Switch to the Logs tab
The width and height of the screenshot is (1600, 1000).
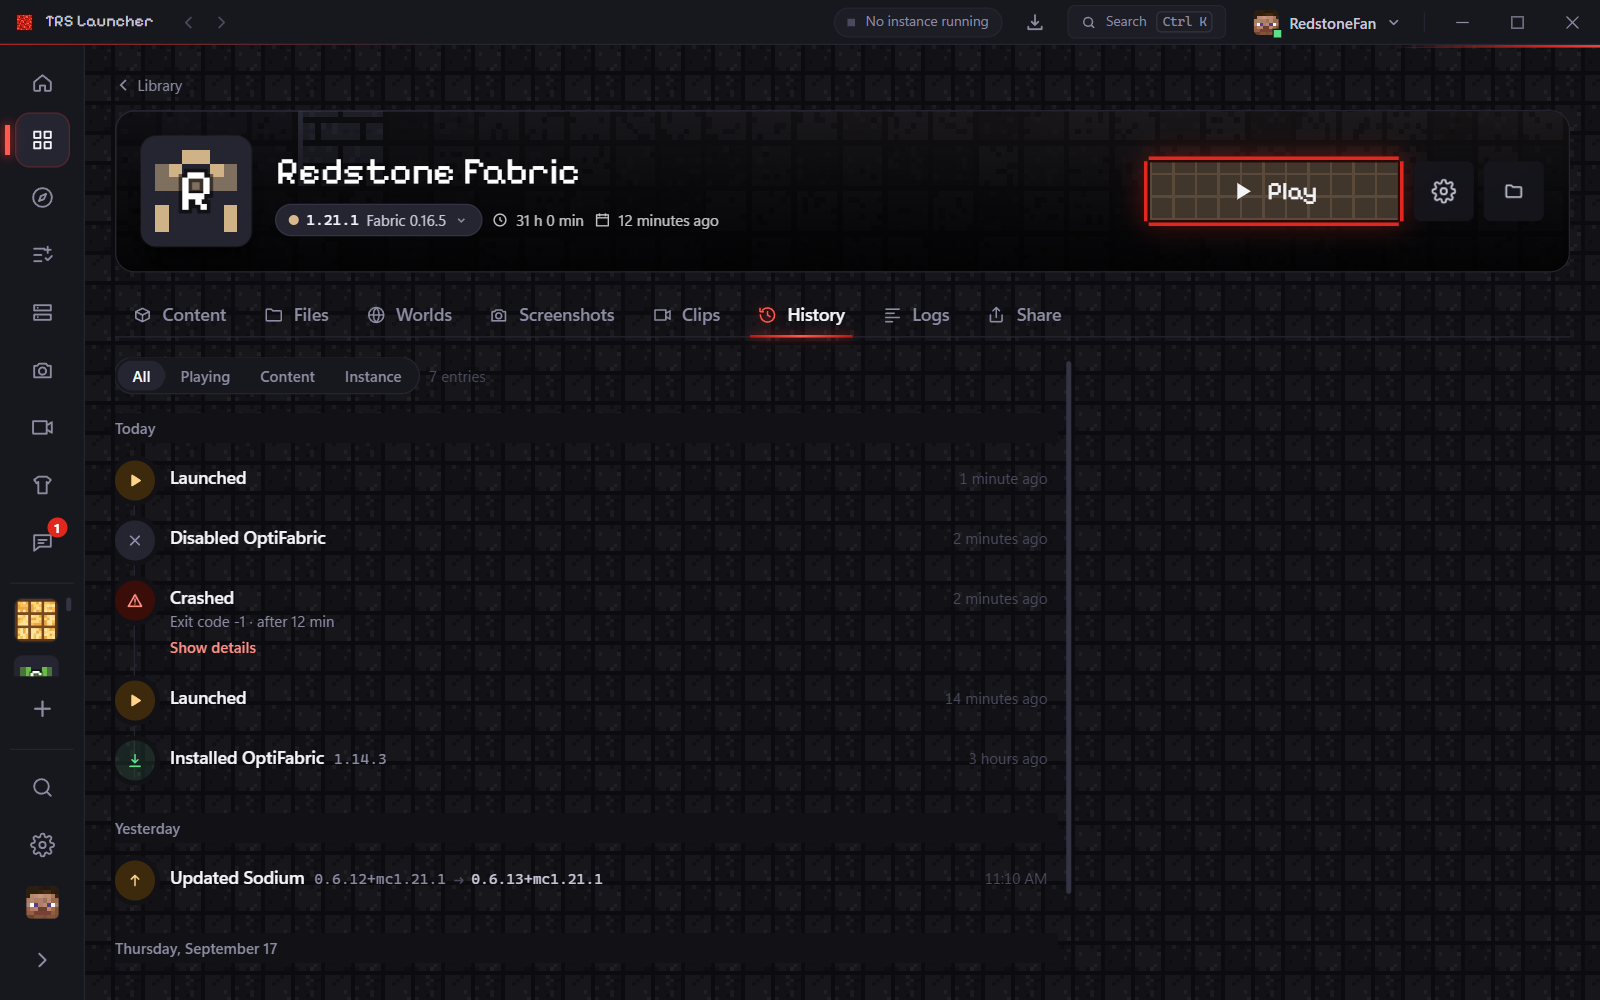[x=916, y=315]
